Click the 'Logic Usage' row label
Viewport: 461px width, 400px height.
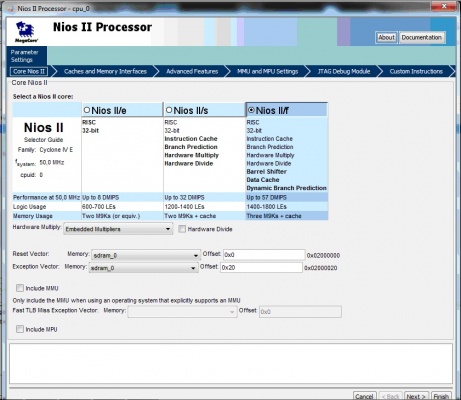tap(29, 207)
